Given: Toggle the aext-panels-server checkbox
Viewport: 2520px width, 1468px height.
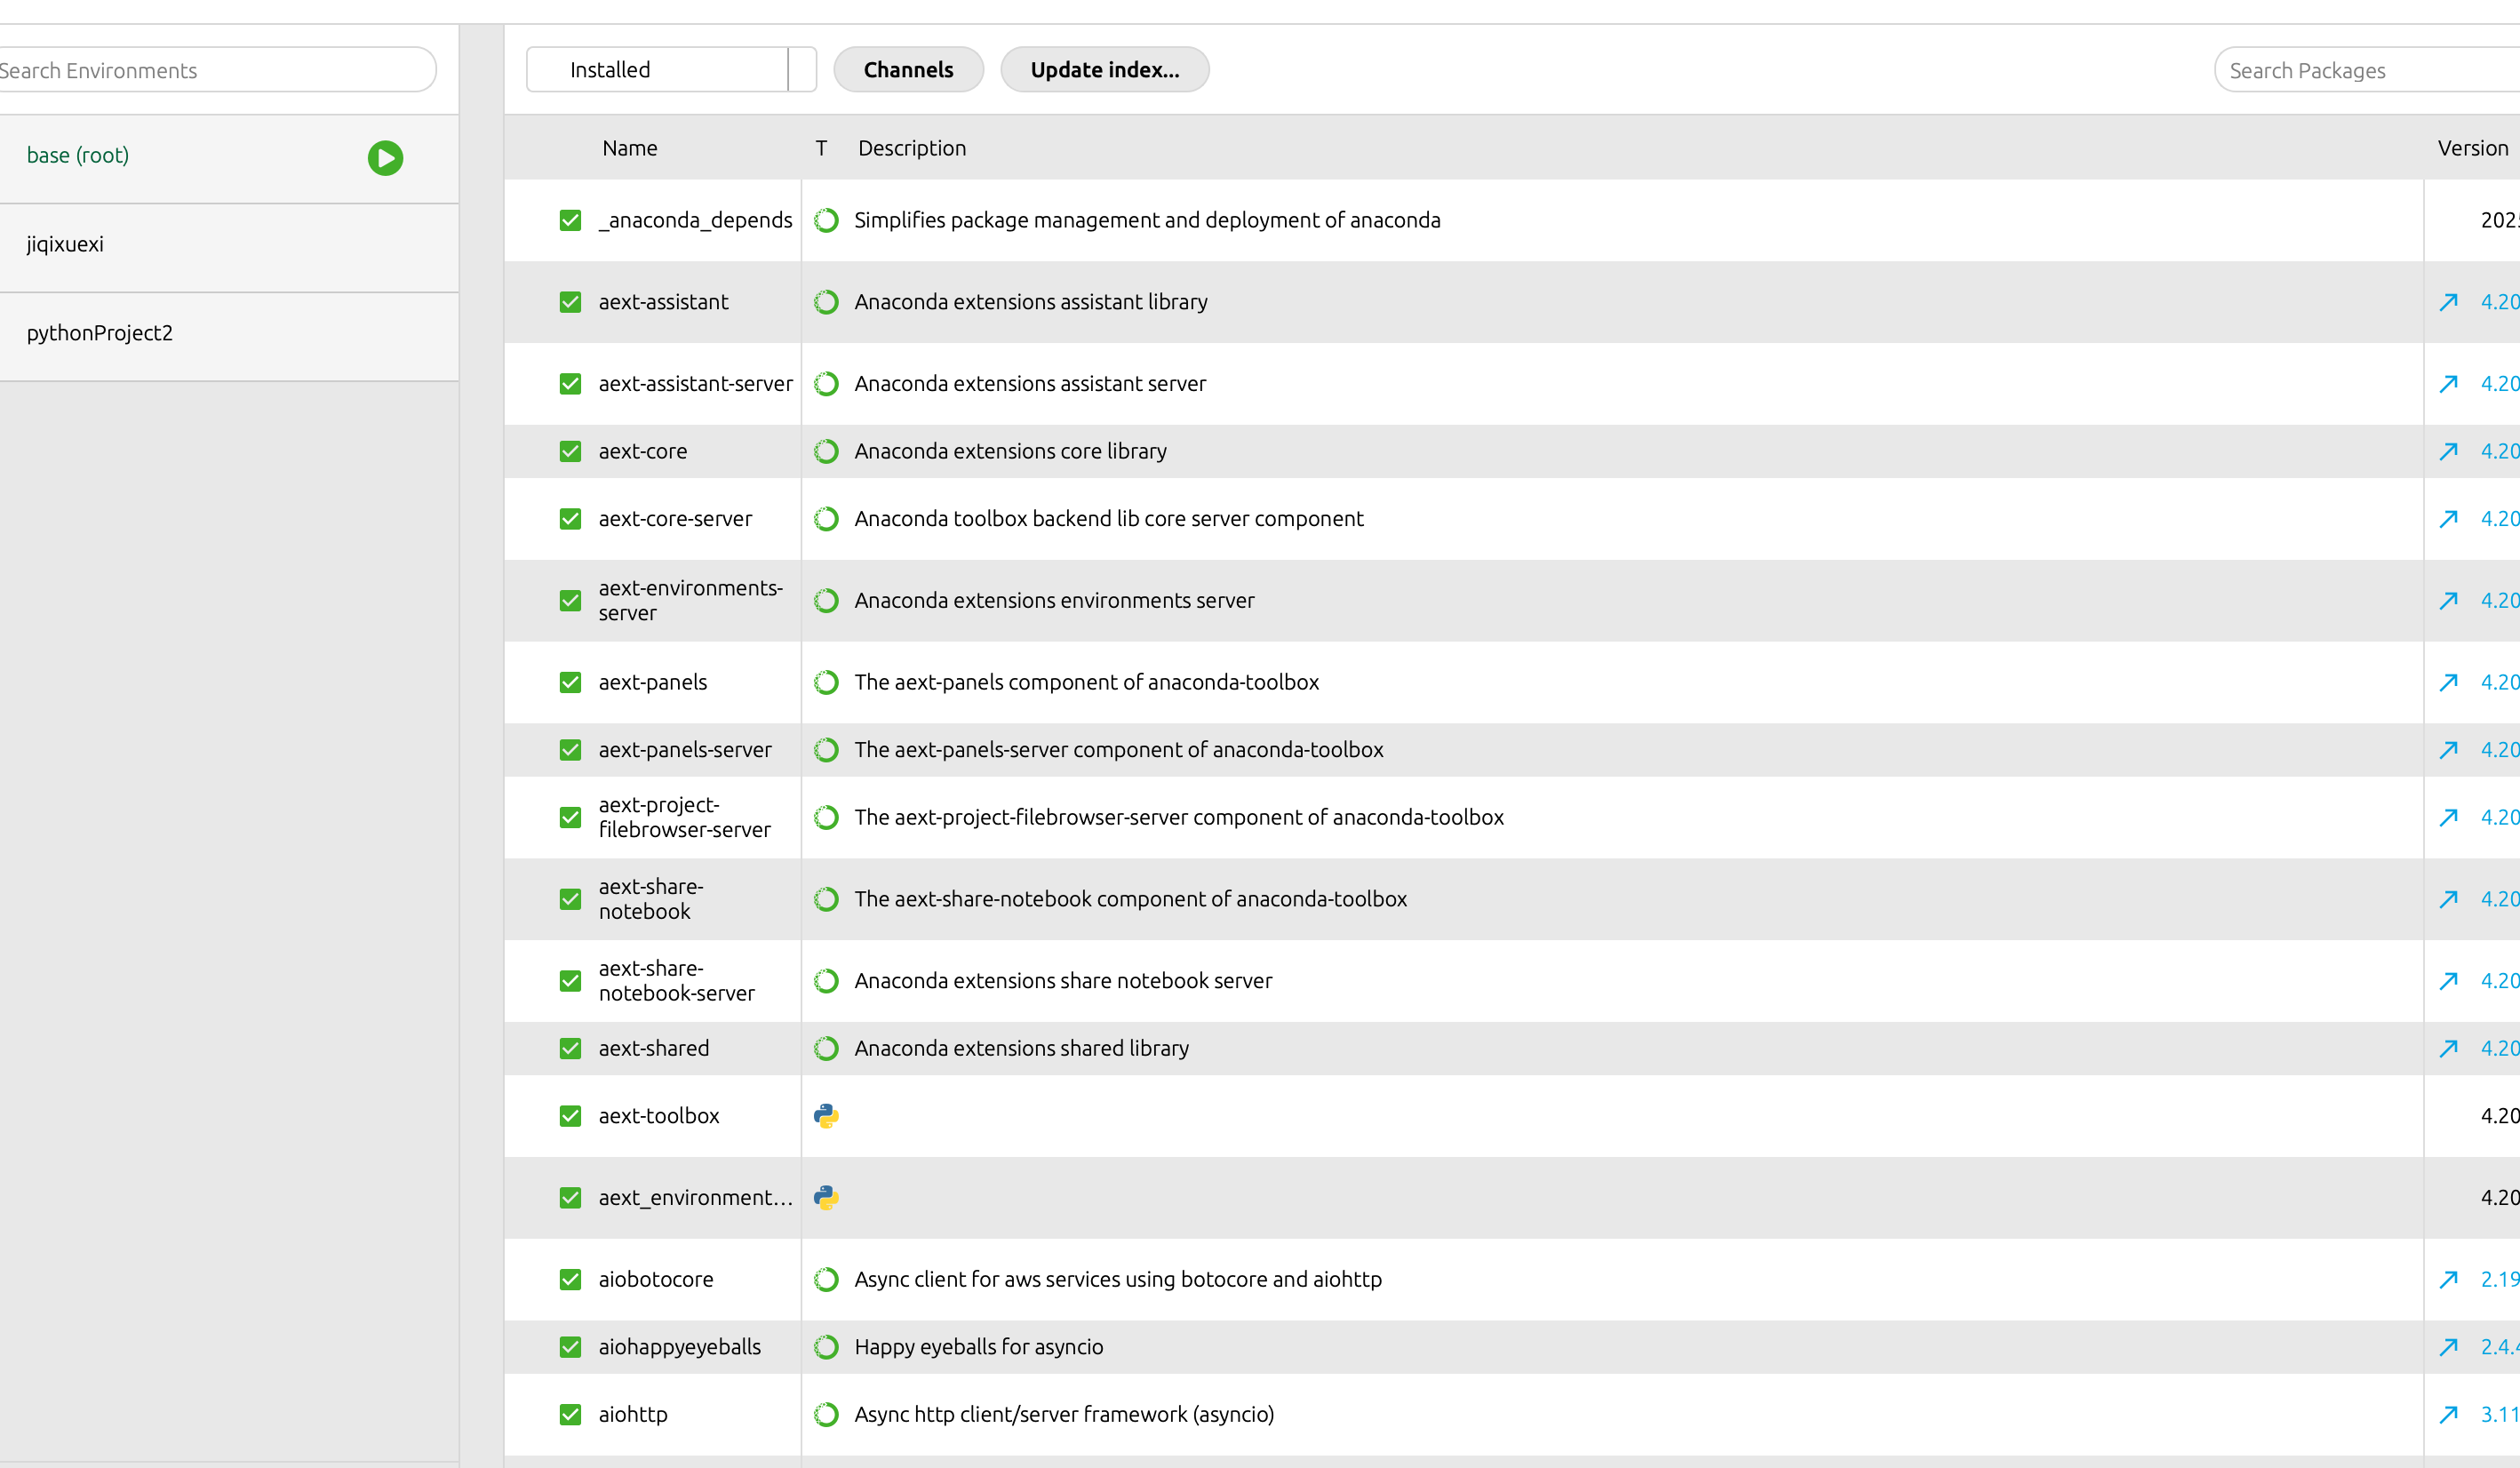Looking at the screenshot, I should click(570, 750).
